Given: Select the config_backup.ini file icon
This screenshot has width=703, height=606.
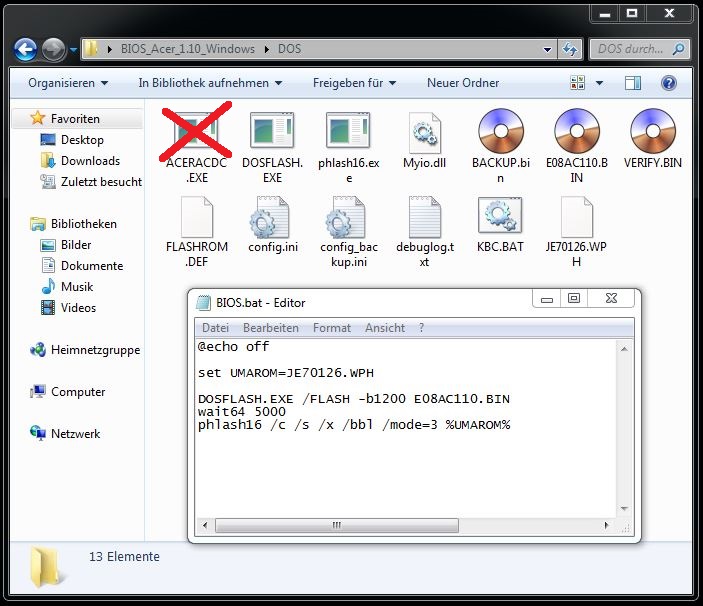Looking at the screenshot, I should click(346, 217).
